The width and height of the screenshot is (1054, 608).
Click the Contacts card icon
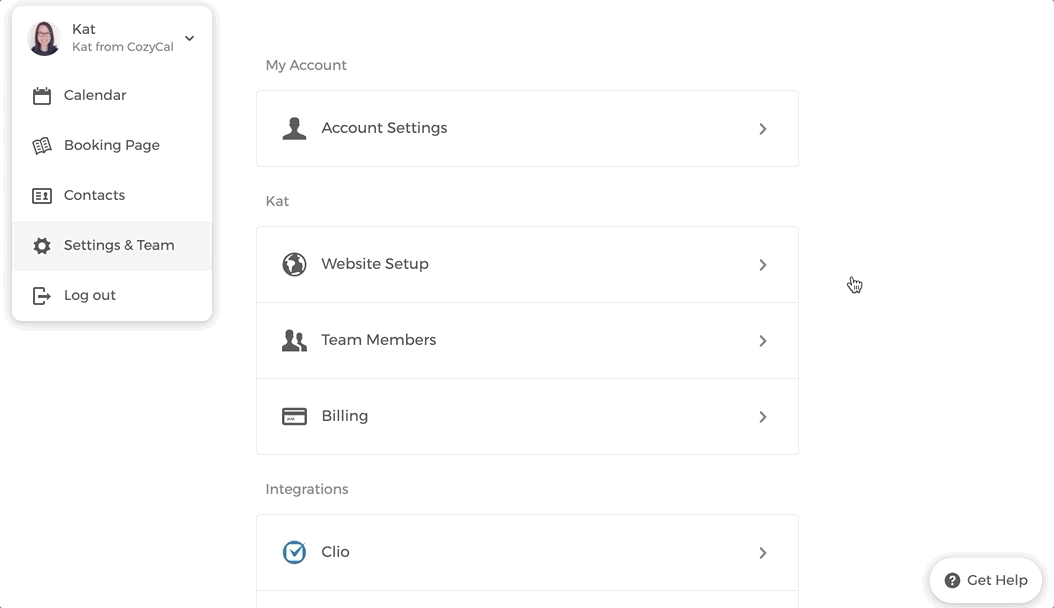[42, 196]
